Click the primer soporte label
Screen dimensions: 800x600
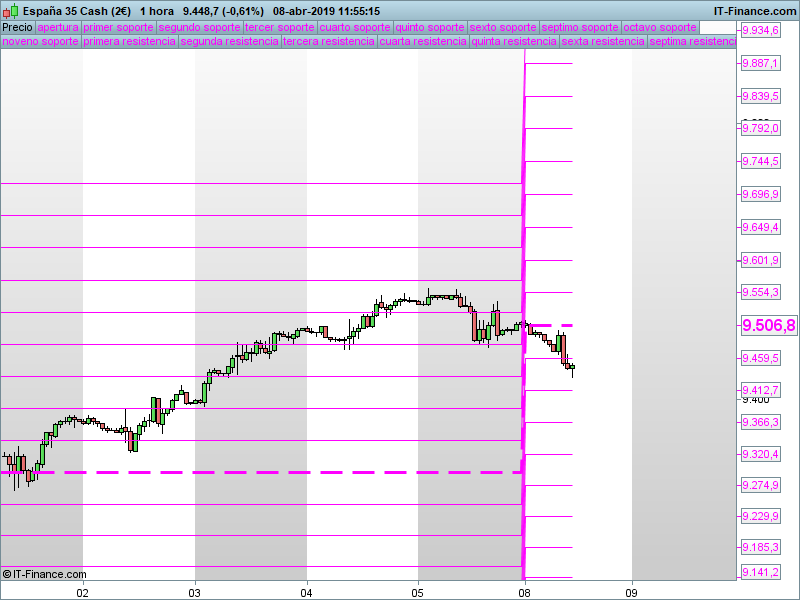pos(118,28)
